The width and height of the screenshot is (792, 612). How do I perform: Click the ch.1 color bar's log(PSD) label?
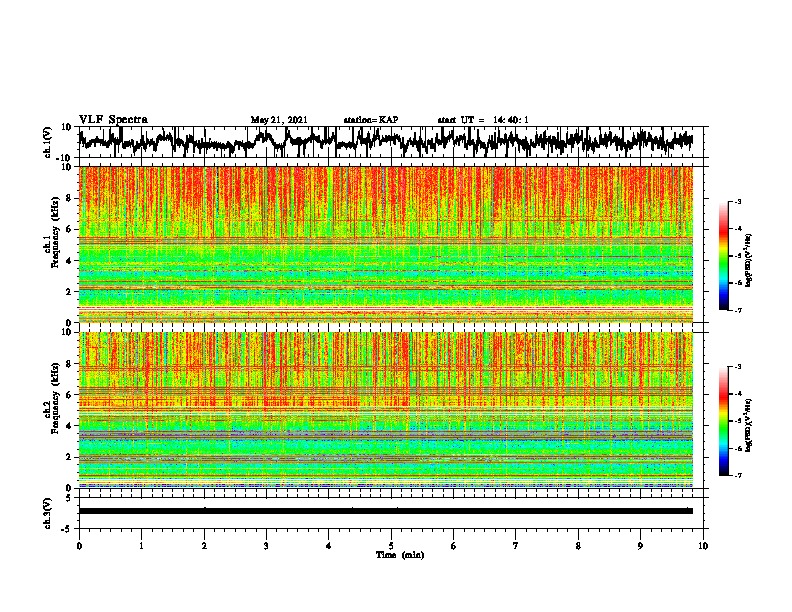click(x=749, y=260)
